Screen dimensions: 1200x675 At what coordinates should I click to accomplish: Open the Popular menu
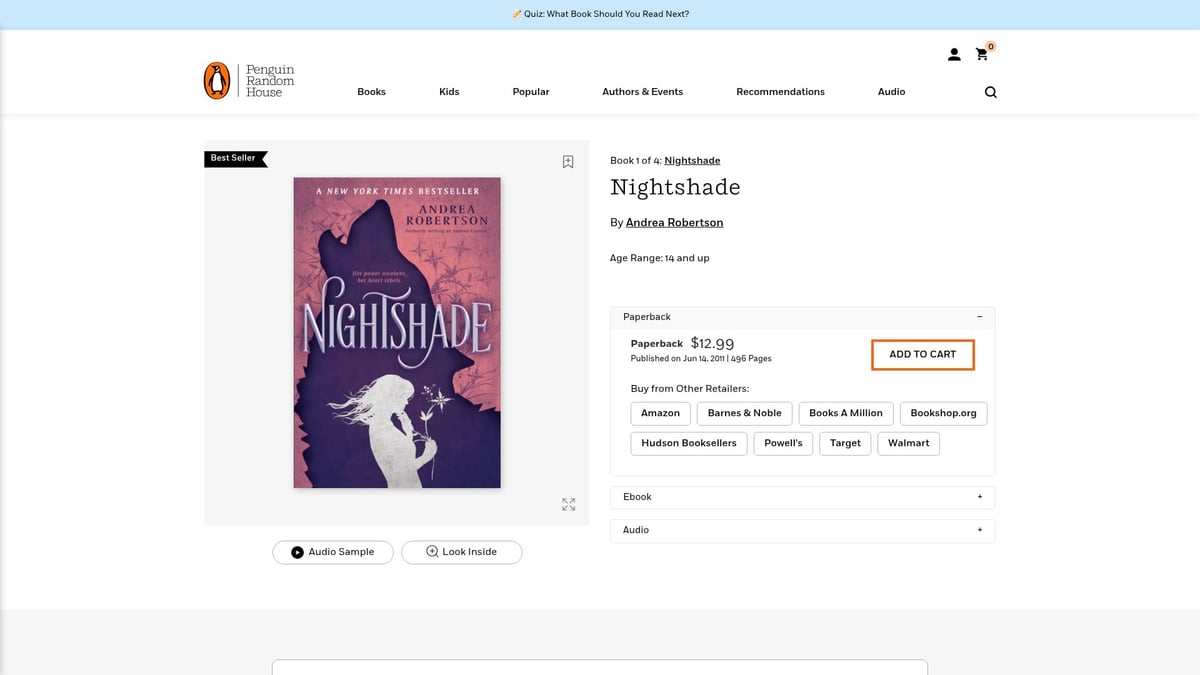point(531,92)
